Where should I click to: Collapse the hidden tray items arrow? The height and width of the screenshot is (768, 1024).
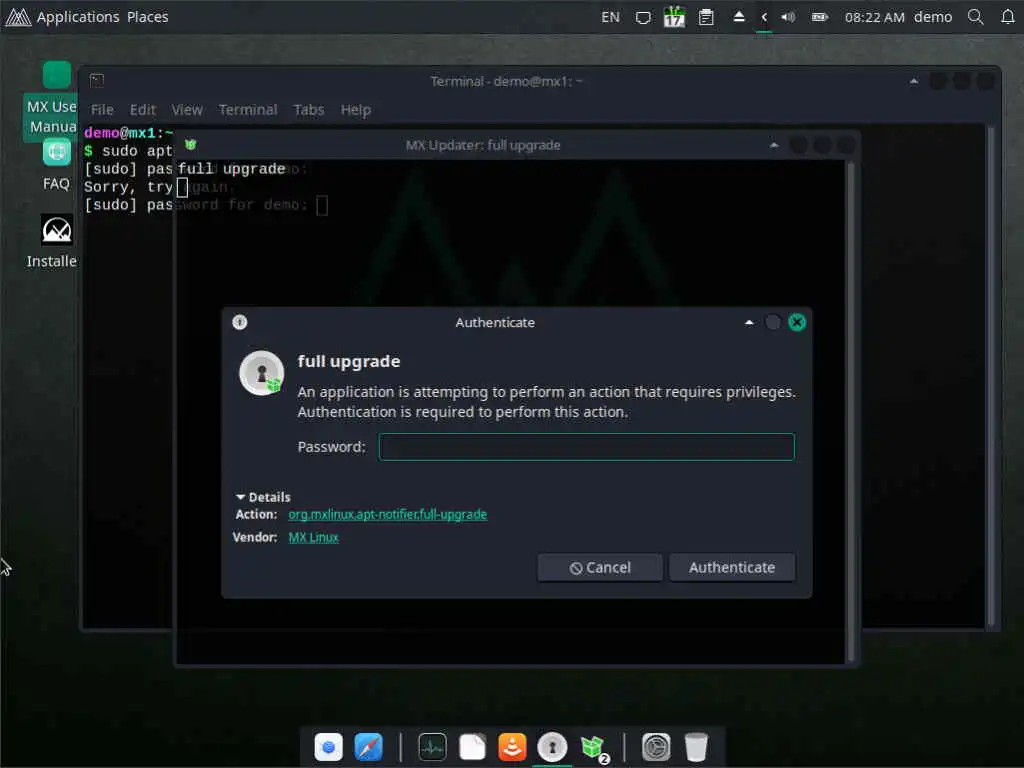[764, 17]
